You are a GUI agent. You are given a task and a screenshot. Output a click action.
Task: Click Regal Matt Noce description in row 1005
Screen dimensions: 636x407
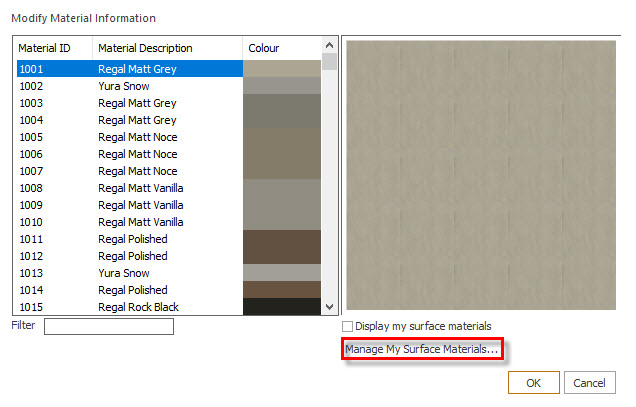click(138, 137)
